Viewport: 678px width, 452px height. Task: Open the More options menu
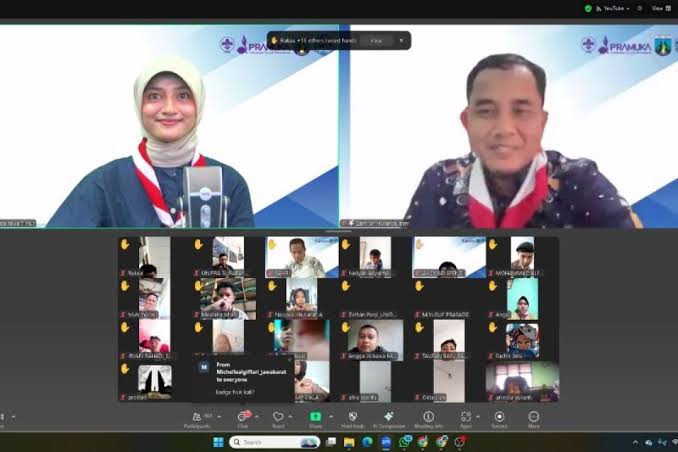click(534, 417)
